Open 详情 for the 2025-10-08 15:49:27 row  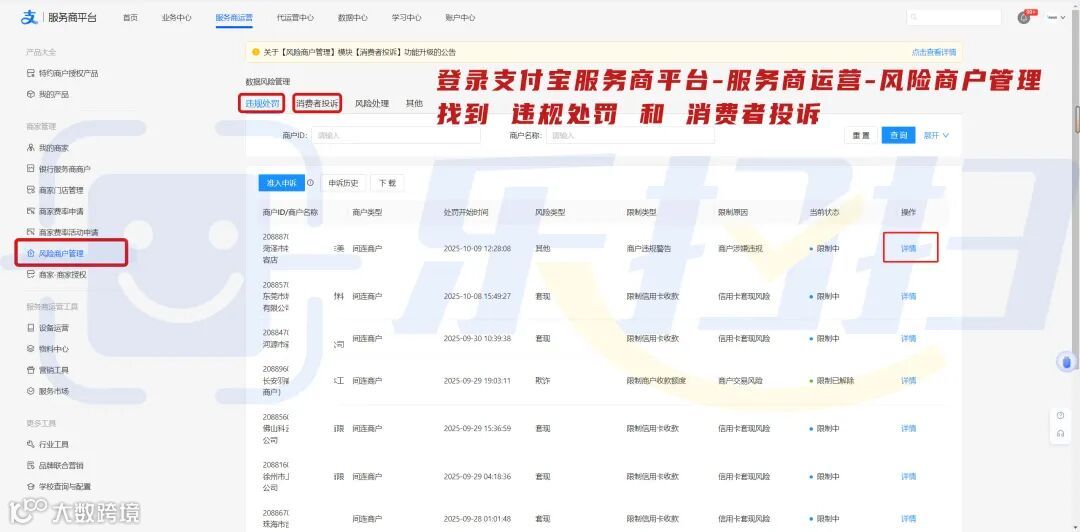pos(908,296)
